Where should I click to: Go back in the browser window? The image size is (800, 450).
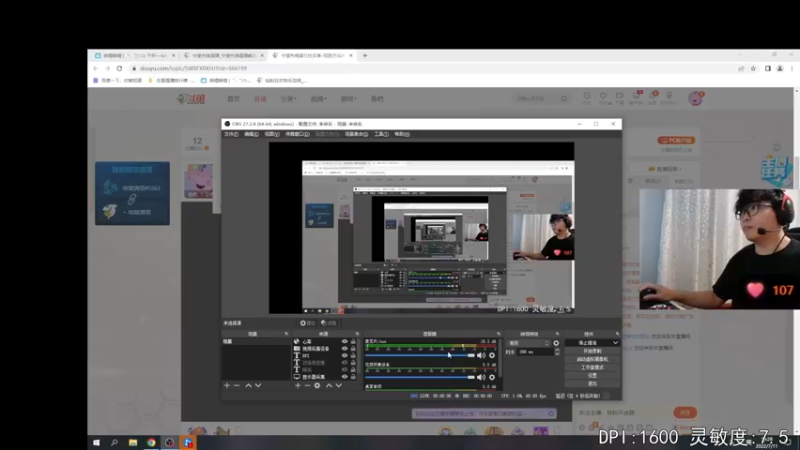[x=96, y=68]
